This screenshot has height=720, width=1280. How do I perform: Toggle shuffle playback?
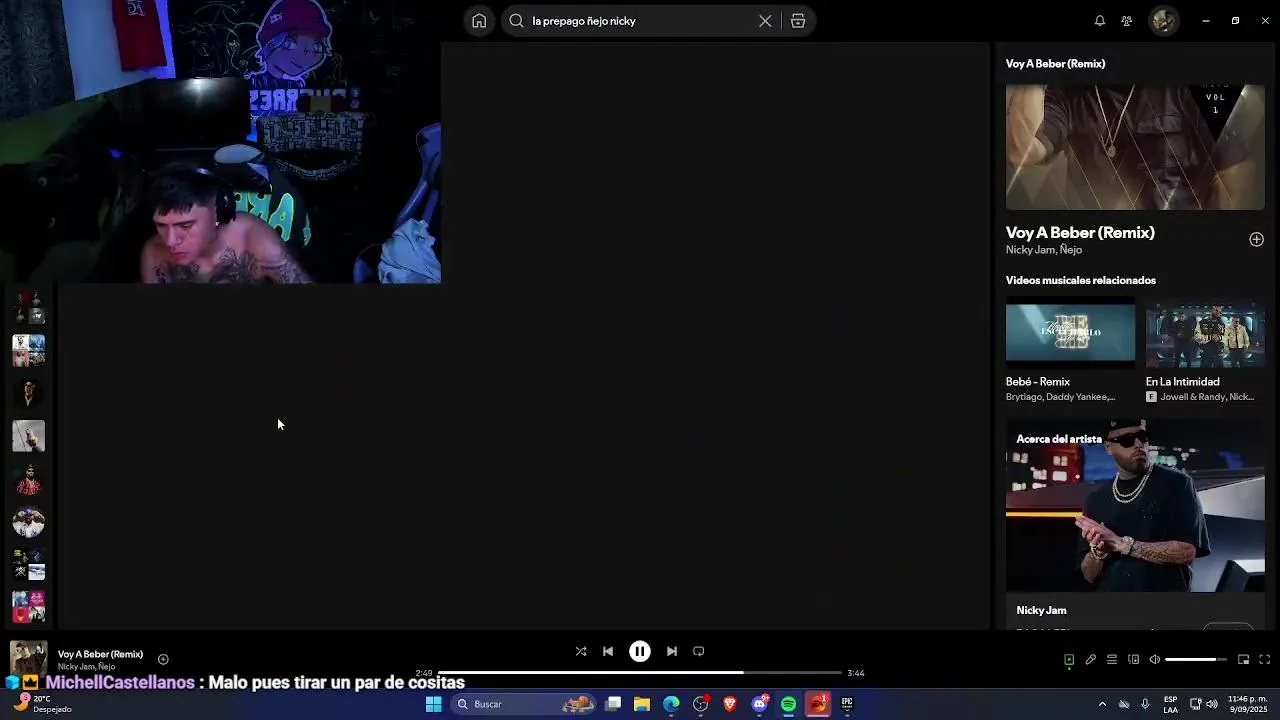581,651
